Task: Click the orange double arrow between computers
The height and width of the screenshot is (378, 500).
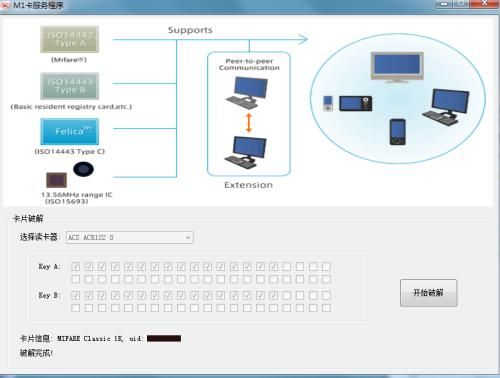Action: (x=249, y=123)
